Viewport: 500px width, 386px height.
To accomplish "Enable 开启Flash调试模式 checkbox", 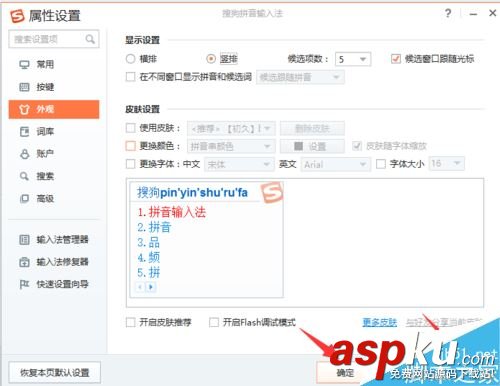I will coord(214,322).
